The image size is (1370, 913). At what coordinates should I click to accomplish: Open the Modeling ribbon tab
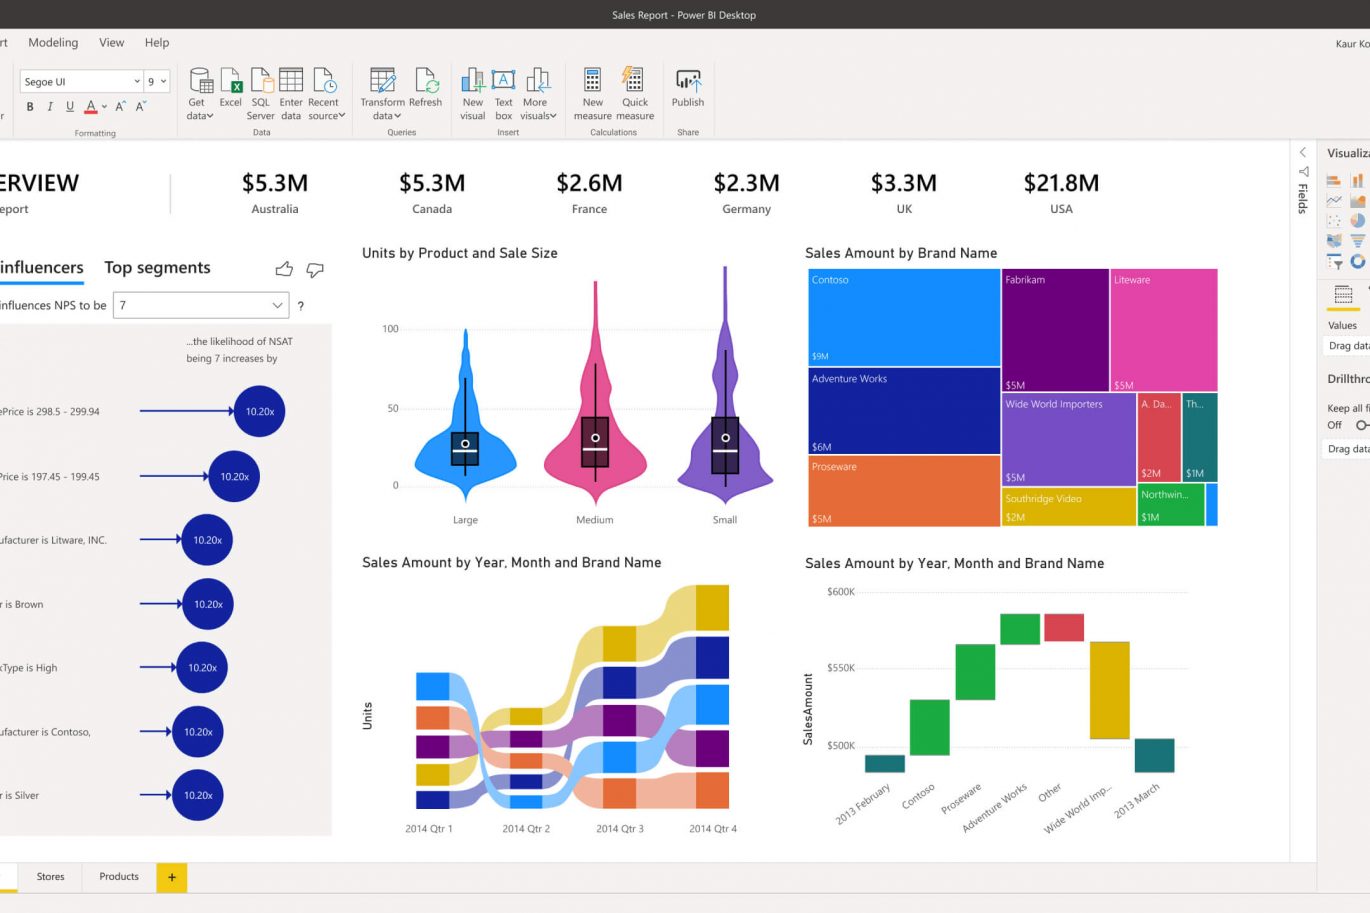coord(53,43)
